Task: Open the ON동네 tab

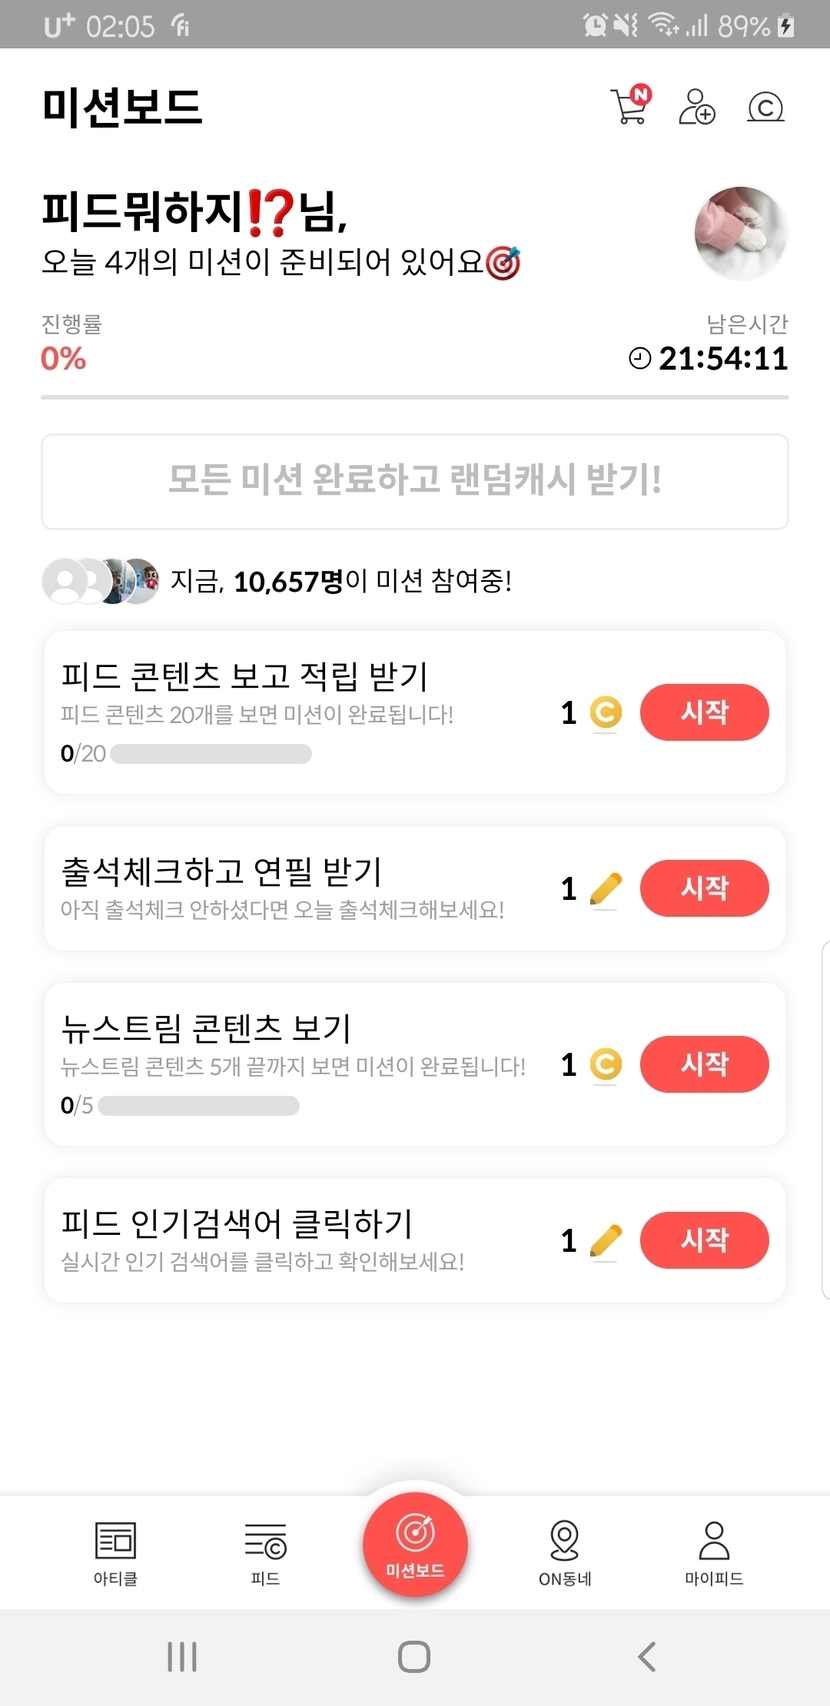Action: click(x=565, y=1552)
